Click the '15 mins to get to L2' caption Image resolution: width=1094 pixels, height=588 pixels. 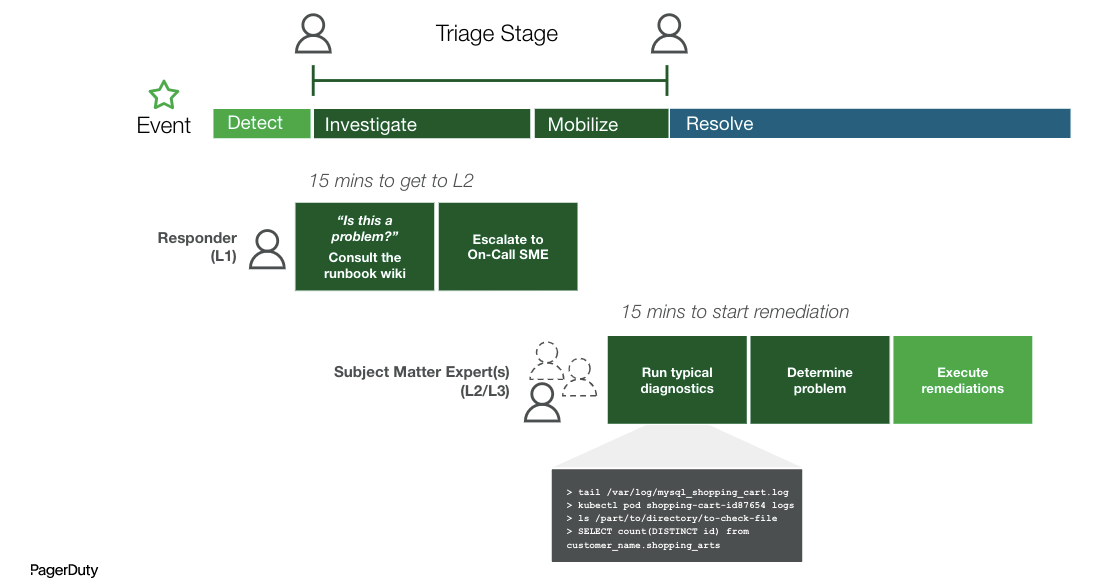tap(391, 181)
